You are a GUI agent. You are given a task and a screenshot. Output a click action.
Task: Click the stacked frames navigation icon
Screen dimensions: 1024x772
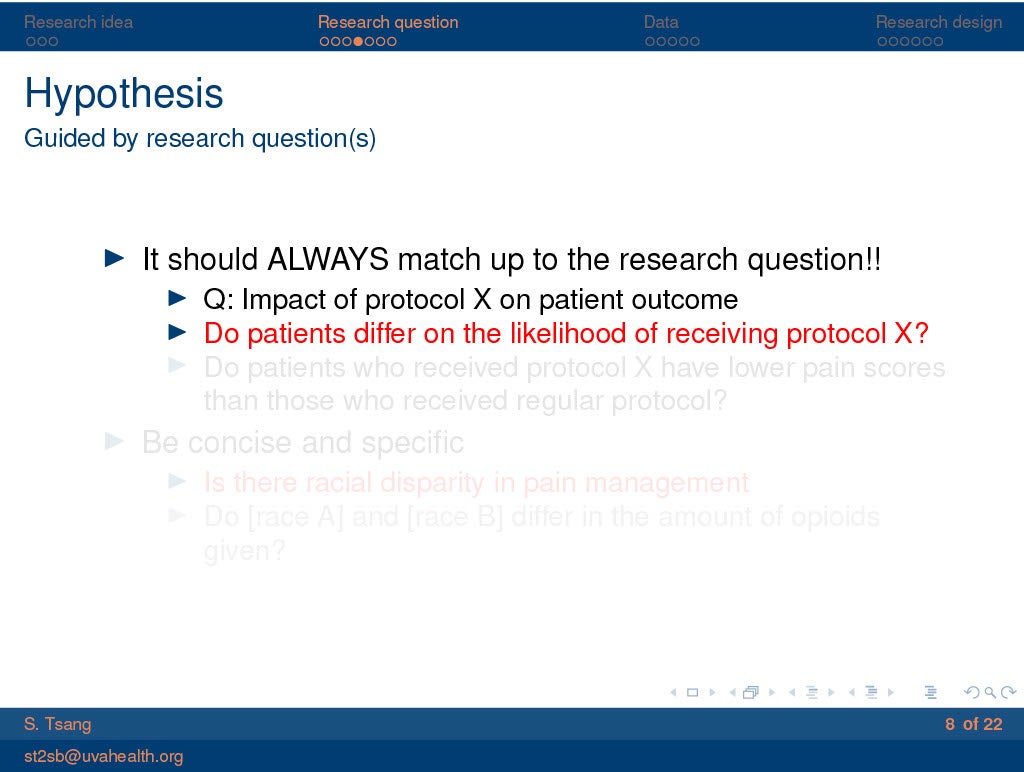coord(751,692)
